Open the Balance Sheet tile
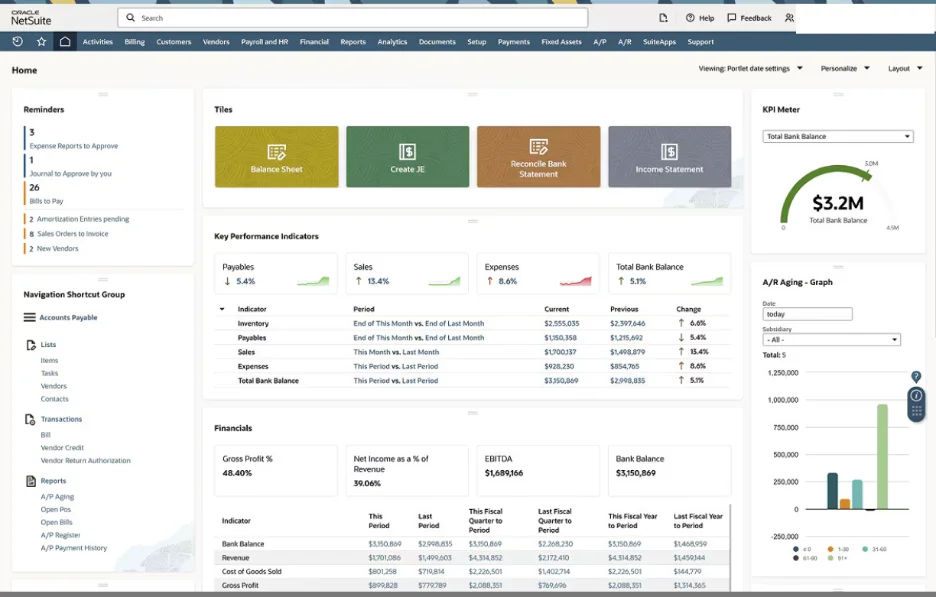This screenshot has width=936, height=597. coord(276,157)
